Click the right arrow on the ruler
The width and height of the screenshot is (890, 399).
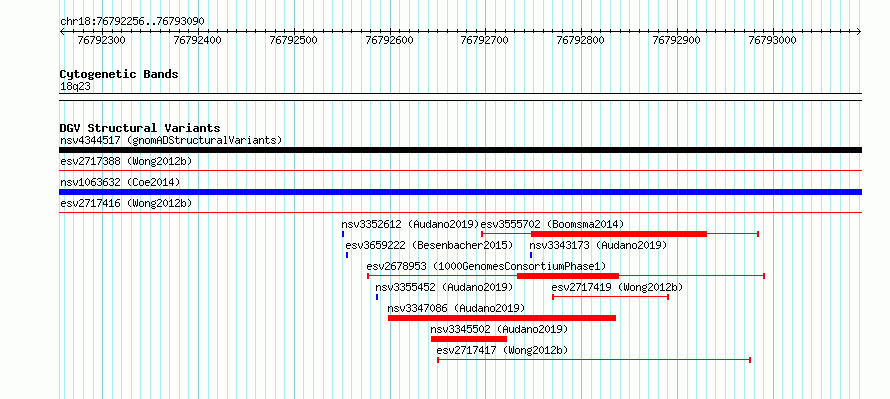(859, 32)
